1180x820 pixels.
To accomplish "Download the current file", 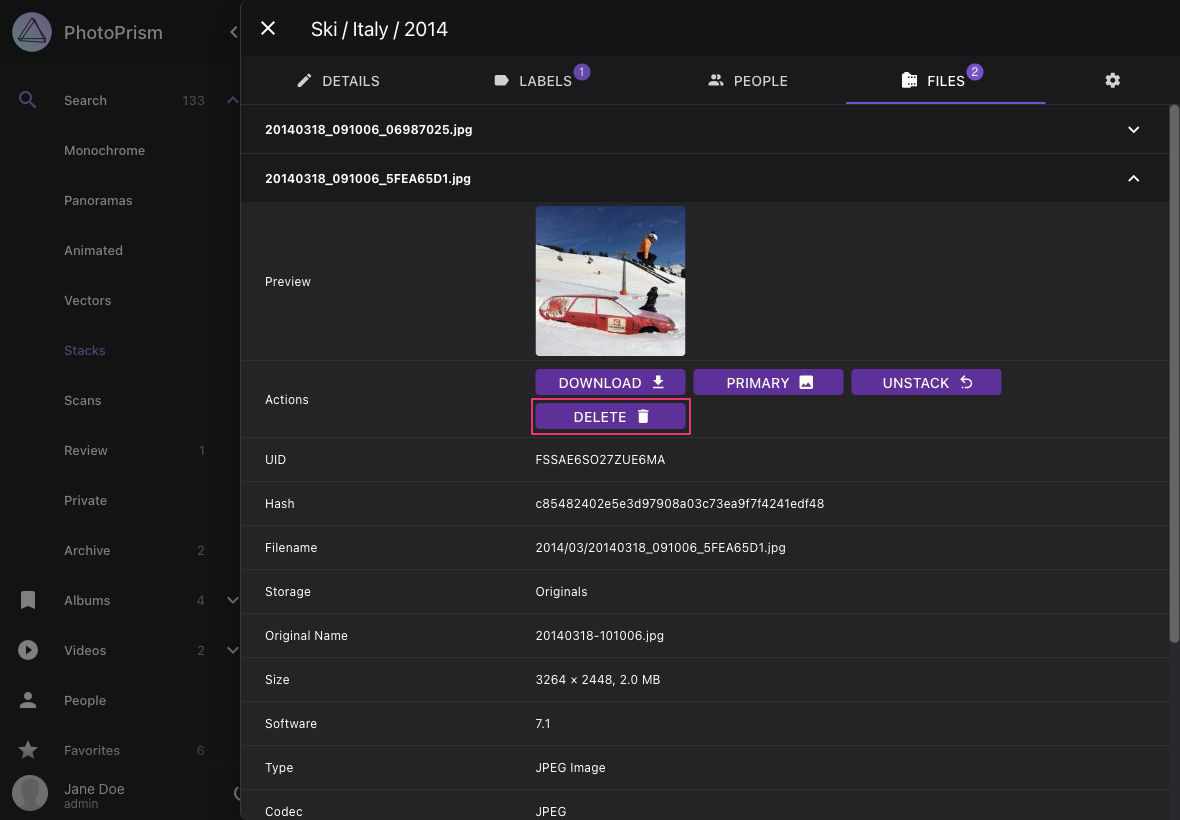I will [610, 382].
